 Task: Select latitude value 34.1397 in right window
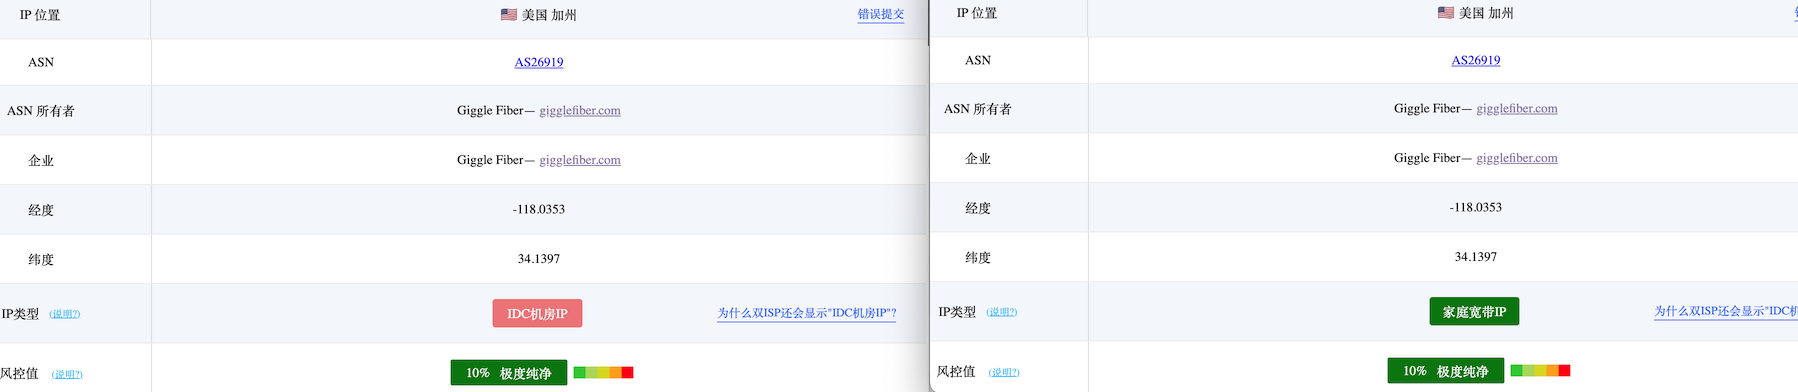coord(1476,257)
